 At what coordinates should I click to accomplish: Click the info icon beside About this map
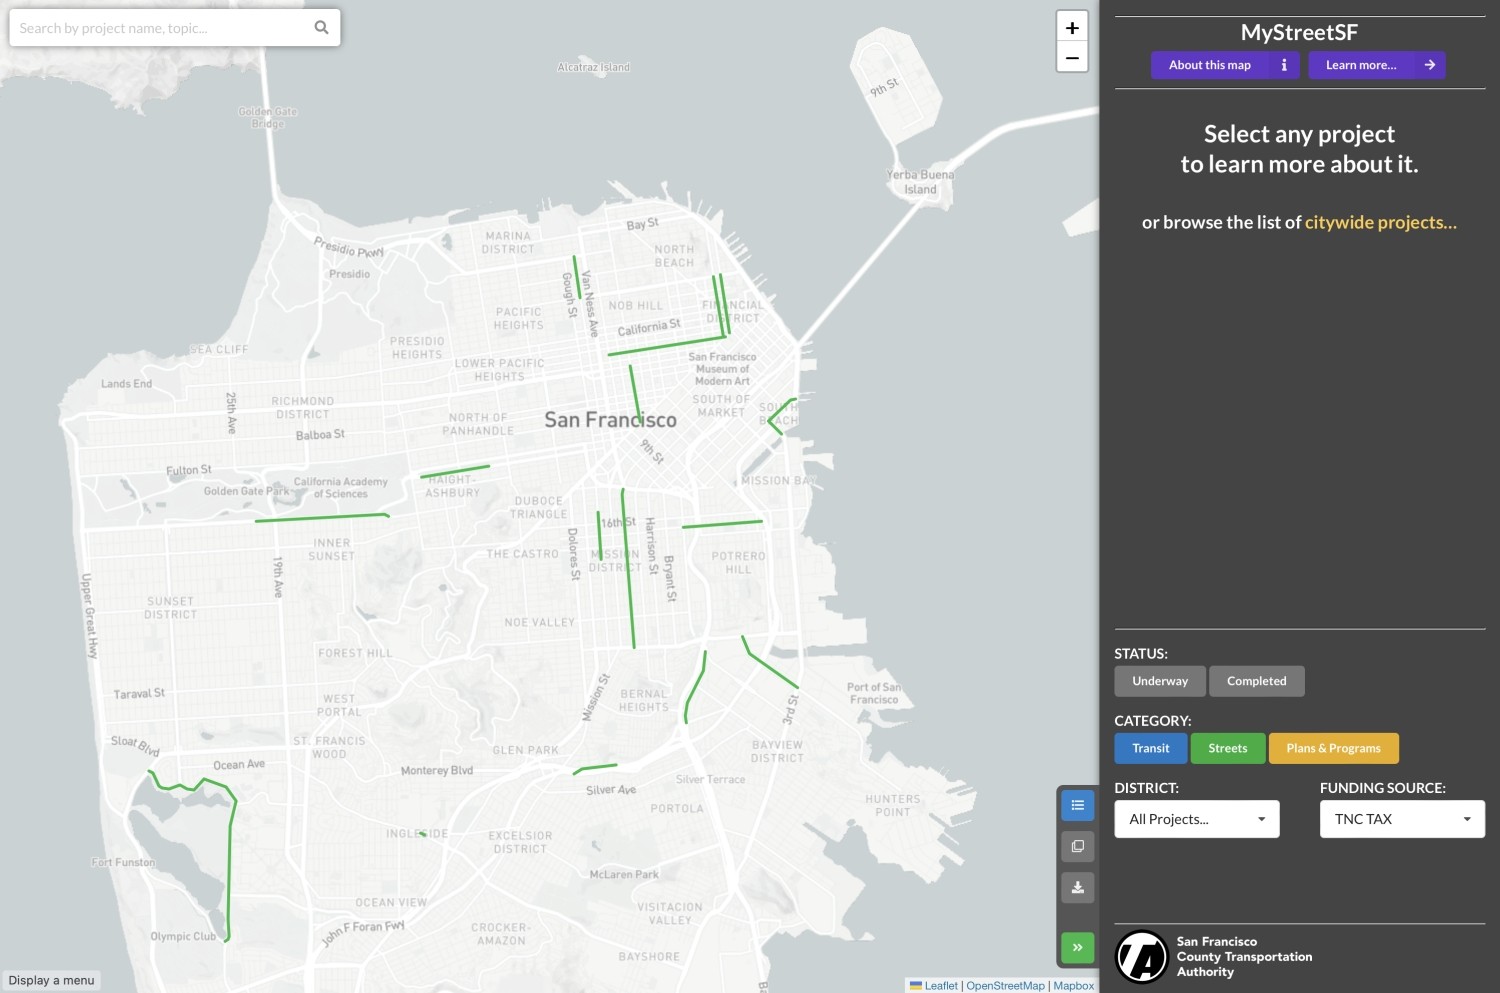[1284, 65]
